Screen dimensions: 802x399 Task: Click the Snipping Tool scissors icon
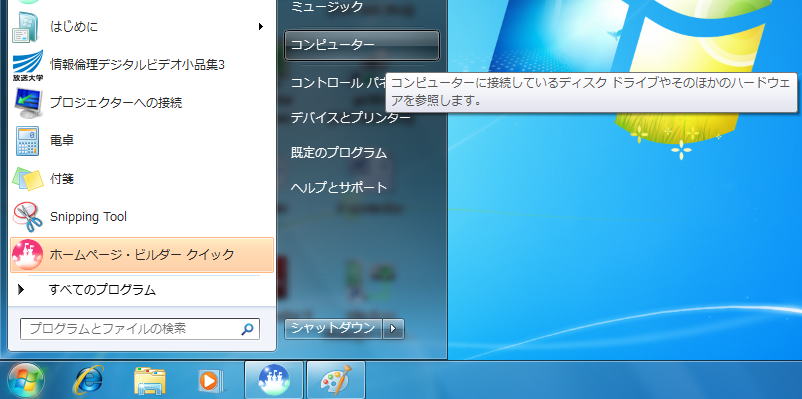coord(28,217)
